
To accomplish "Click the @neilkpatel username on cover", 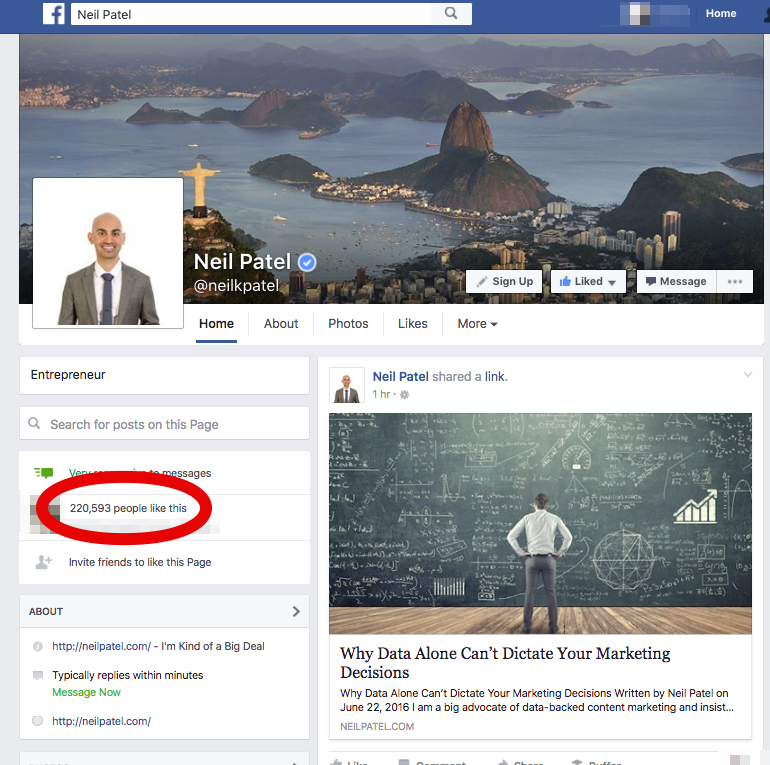I will coord(236,285).
